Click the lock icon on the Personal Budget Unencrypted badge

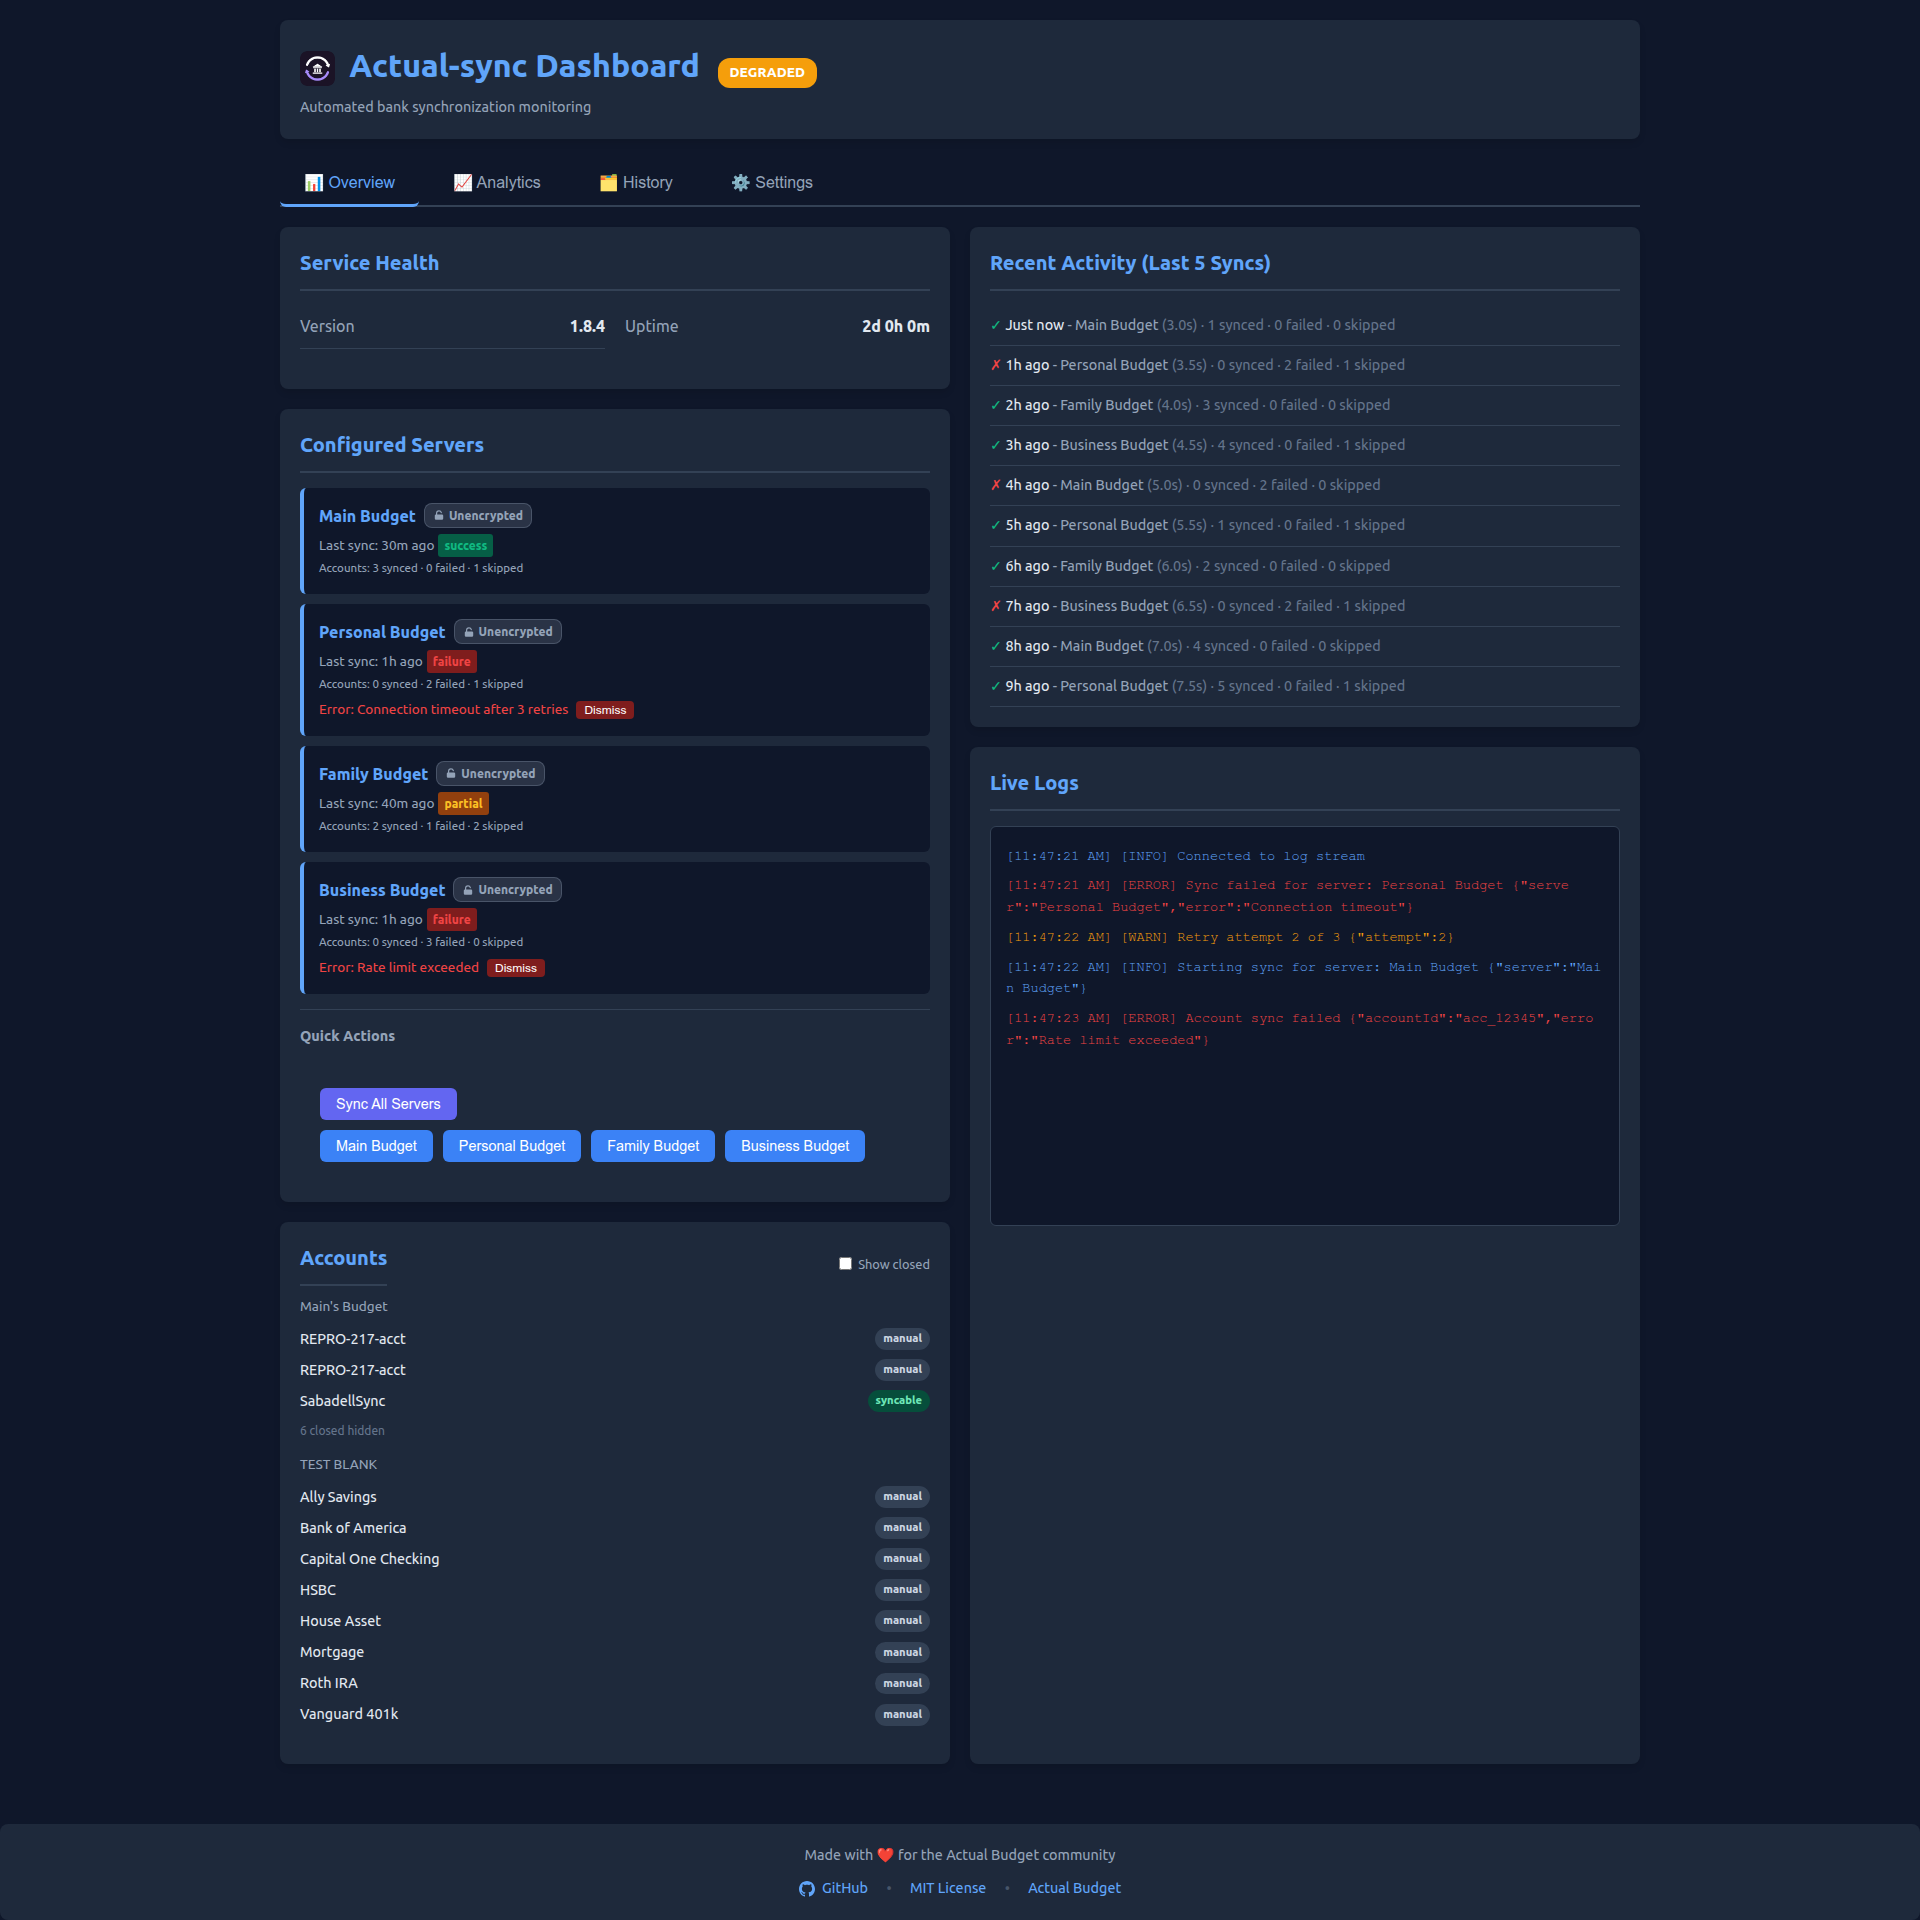tap(468, 632)
